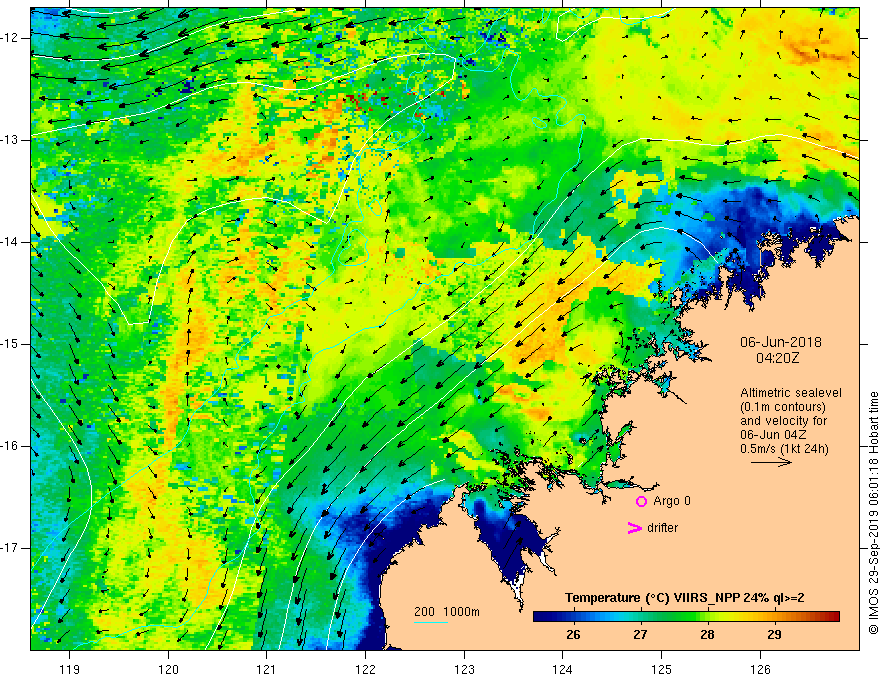Click the '200 1000m' depth contour label

(447, 612)
